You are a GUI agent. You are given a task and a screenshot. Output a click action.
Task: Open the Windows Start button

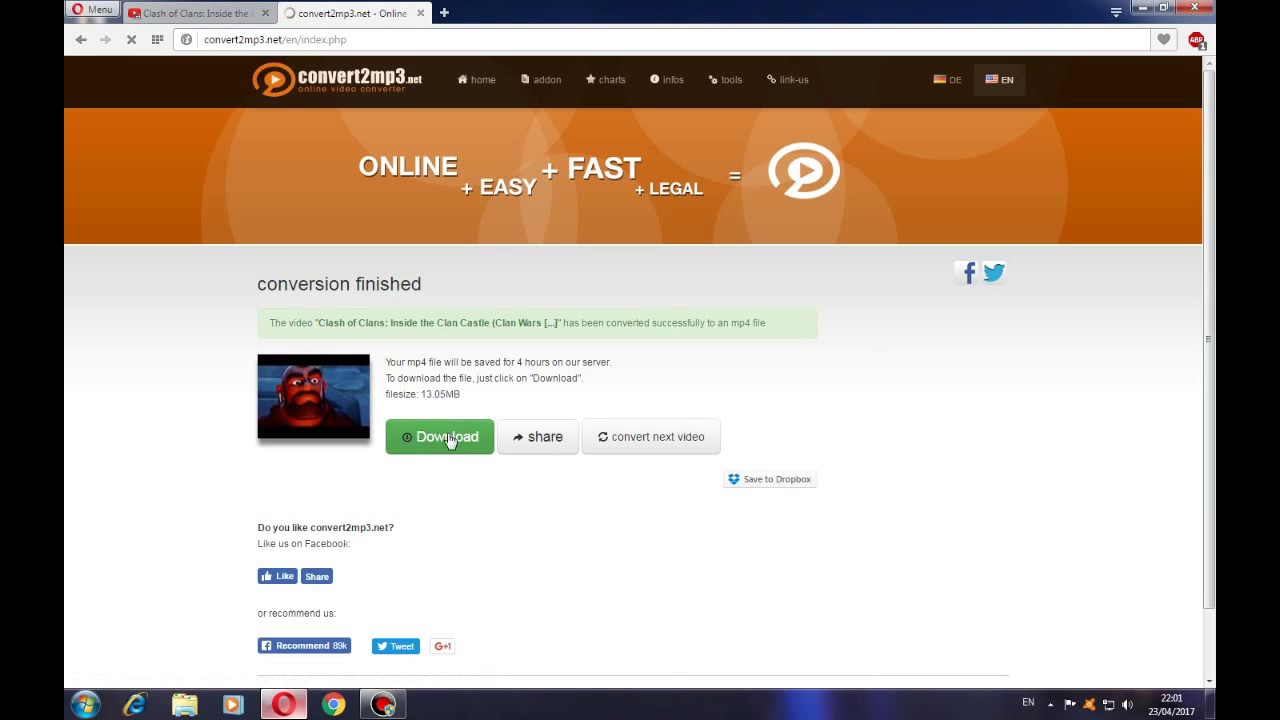(x=85, y=704)
